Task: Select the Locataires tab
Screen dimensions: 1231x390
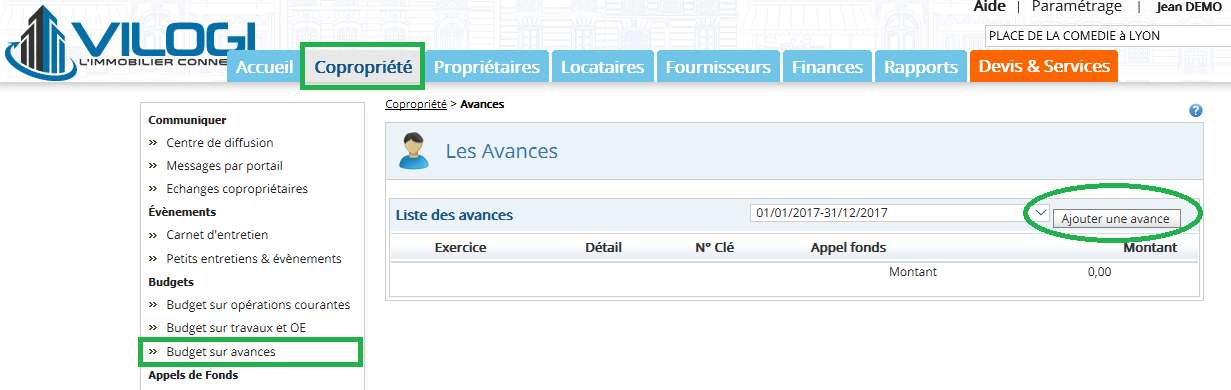Action: [603, 67]
